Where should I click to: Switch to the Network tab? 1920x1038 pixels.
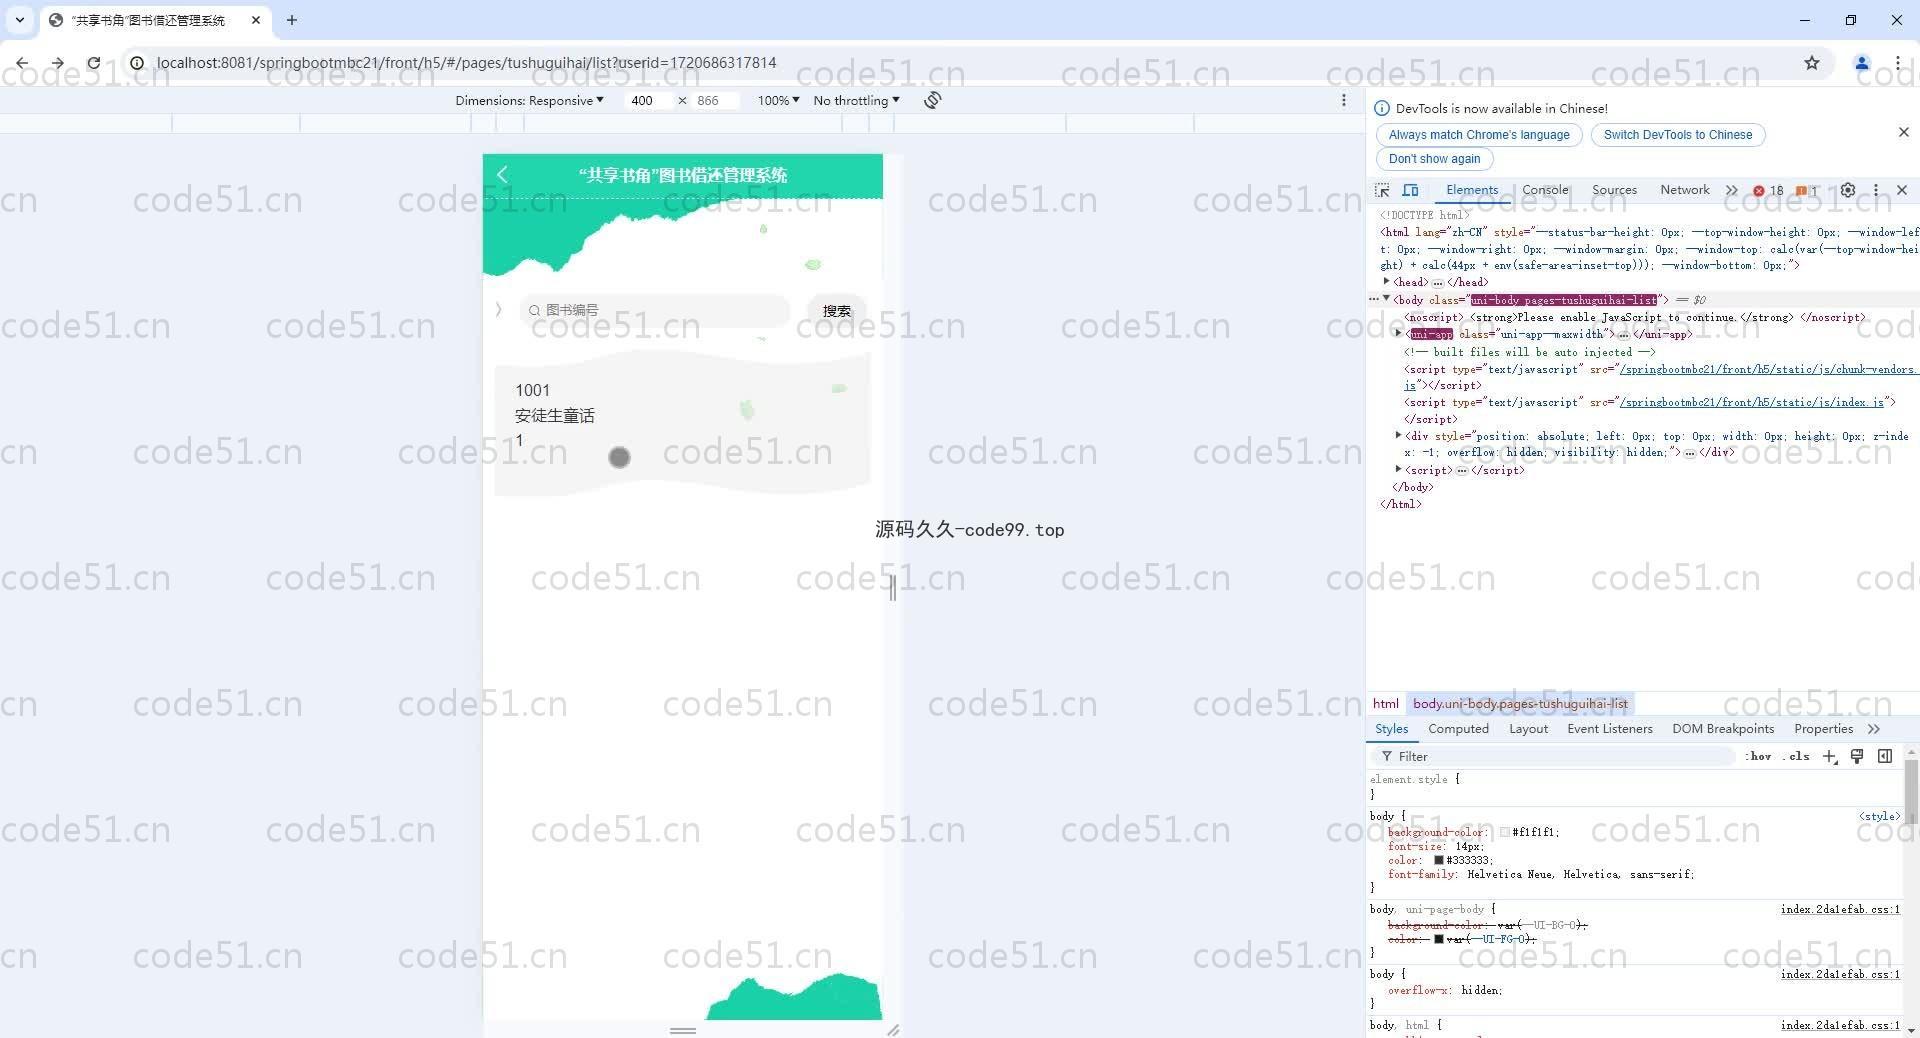pyautogui.click(x=1684, y=190)
